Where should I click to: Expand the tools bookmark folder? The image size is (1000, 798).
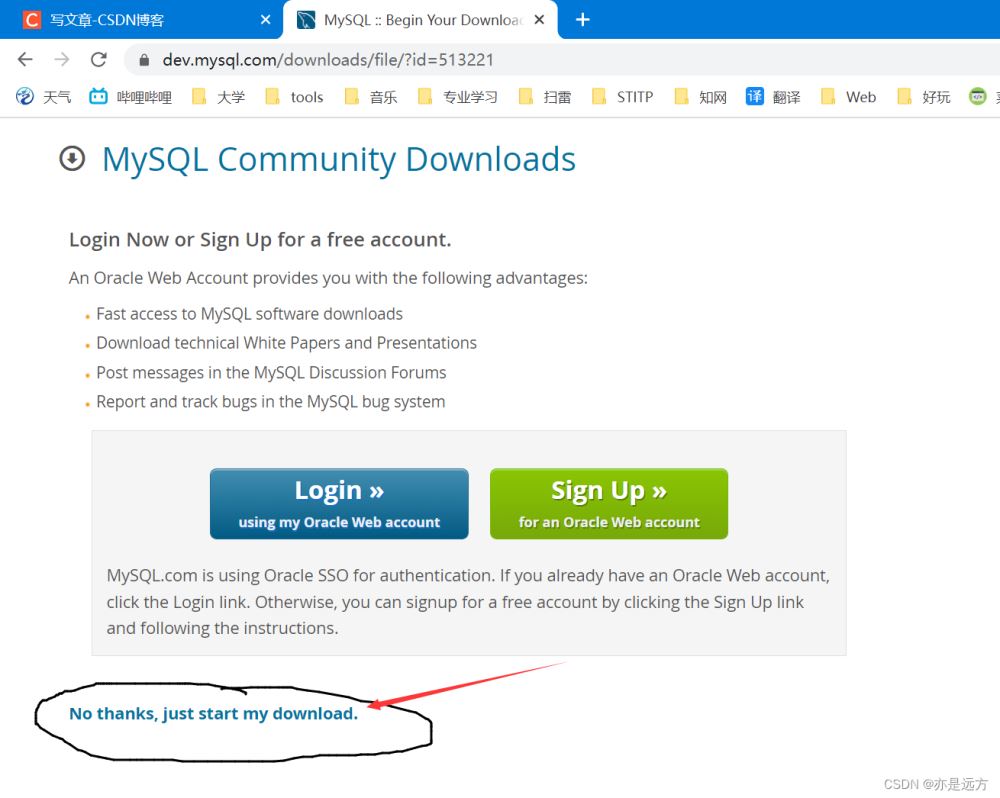(x=294, y=97)
